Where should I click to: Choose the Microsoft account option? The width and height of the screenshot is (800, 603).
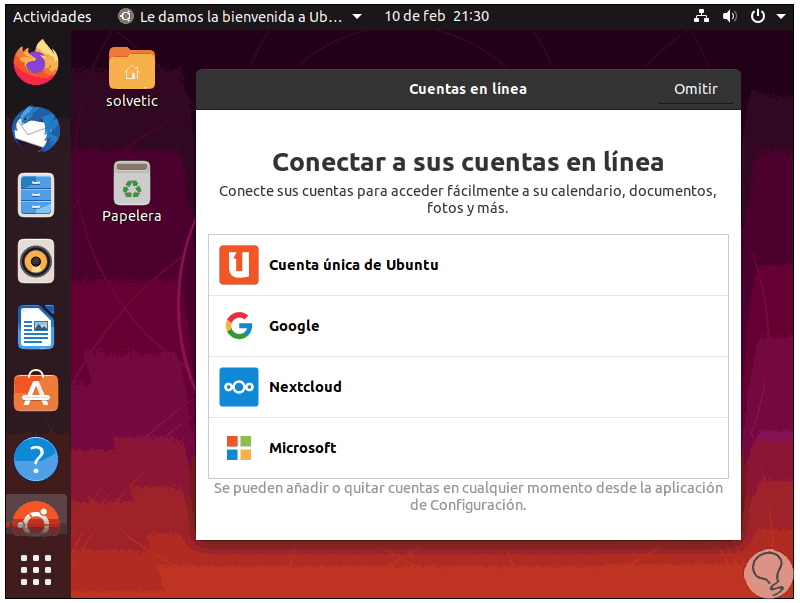tap(468, 447)
